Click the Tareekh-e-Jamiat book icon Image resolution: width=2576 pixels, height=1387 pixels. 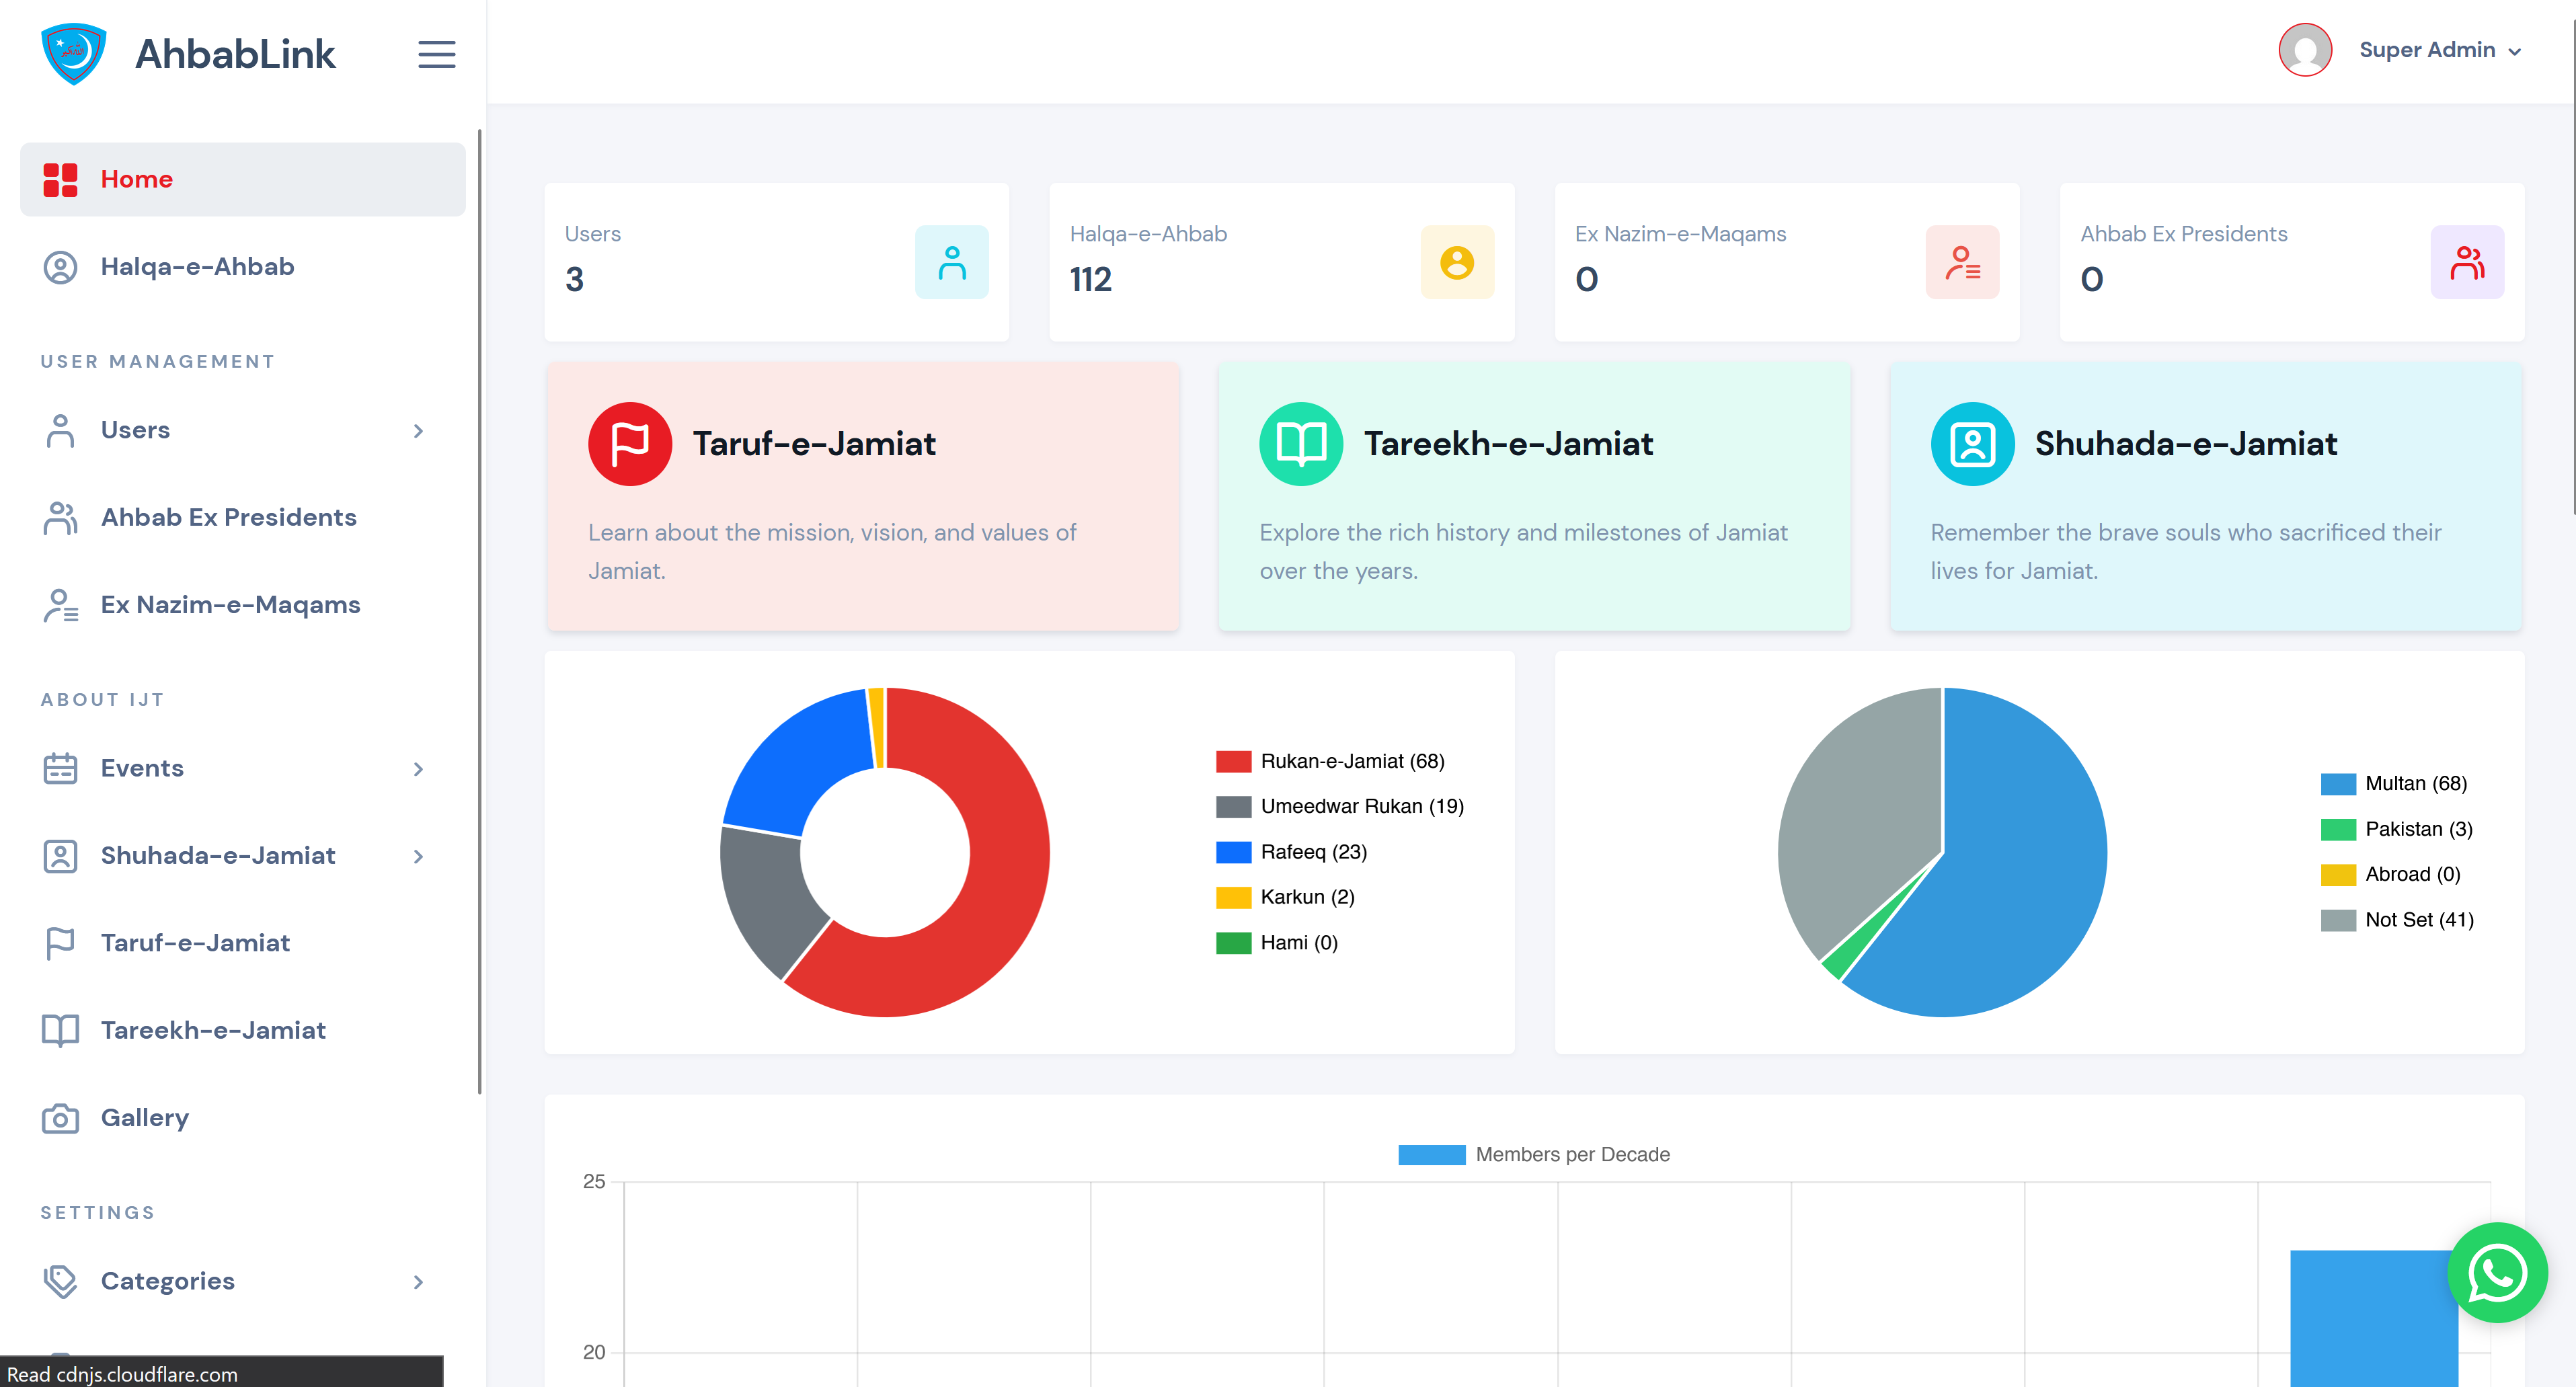1300,443
